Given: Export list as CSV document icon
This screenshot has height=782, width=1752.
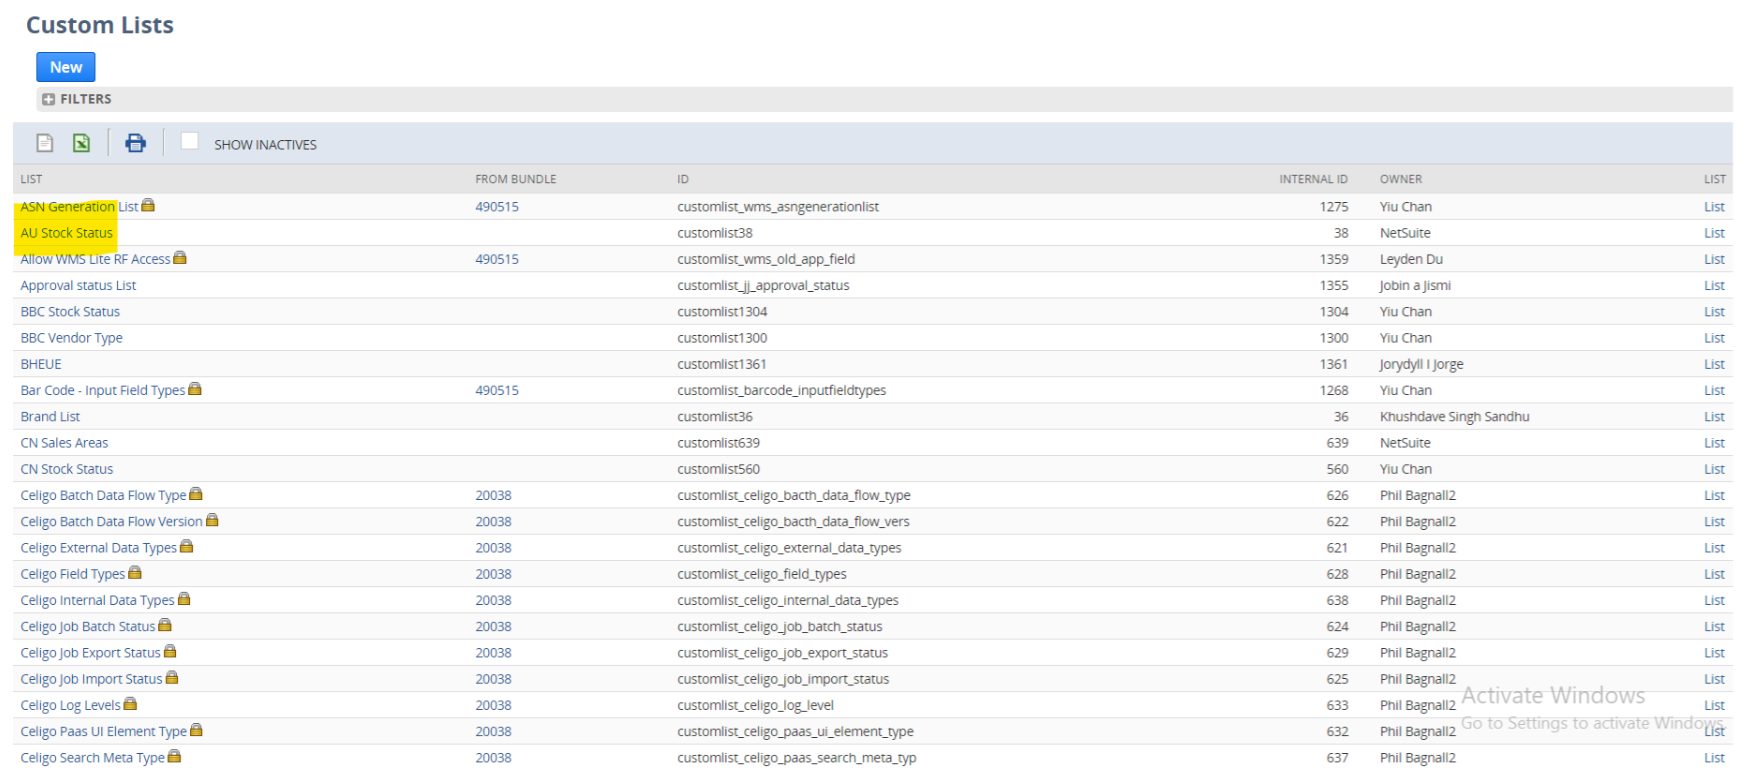Looking at the screenshot, I should [x=45, y=143].
